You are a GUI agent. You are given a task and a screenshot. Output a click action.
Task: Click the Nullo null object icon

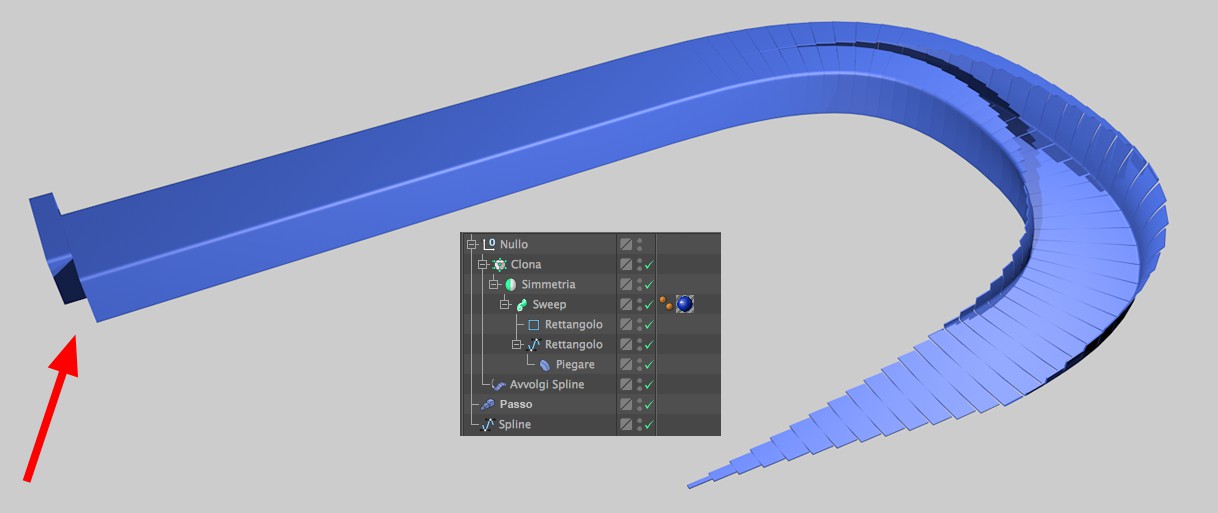[489, 244]
